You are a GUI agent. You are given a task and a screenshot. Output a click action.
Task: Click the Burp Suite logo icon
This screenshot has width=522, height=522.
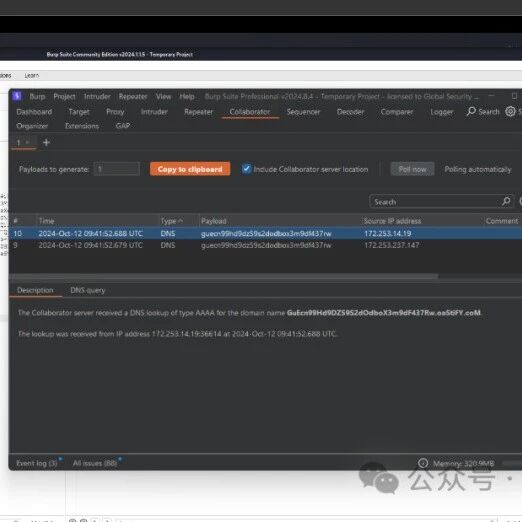tap(17, 96)
